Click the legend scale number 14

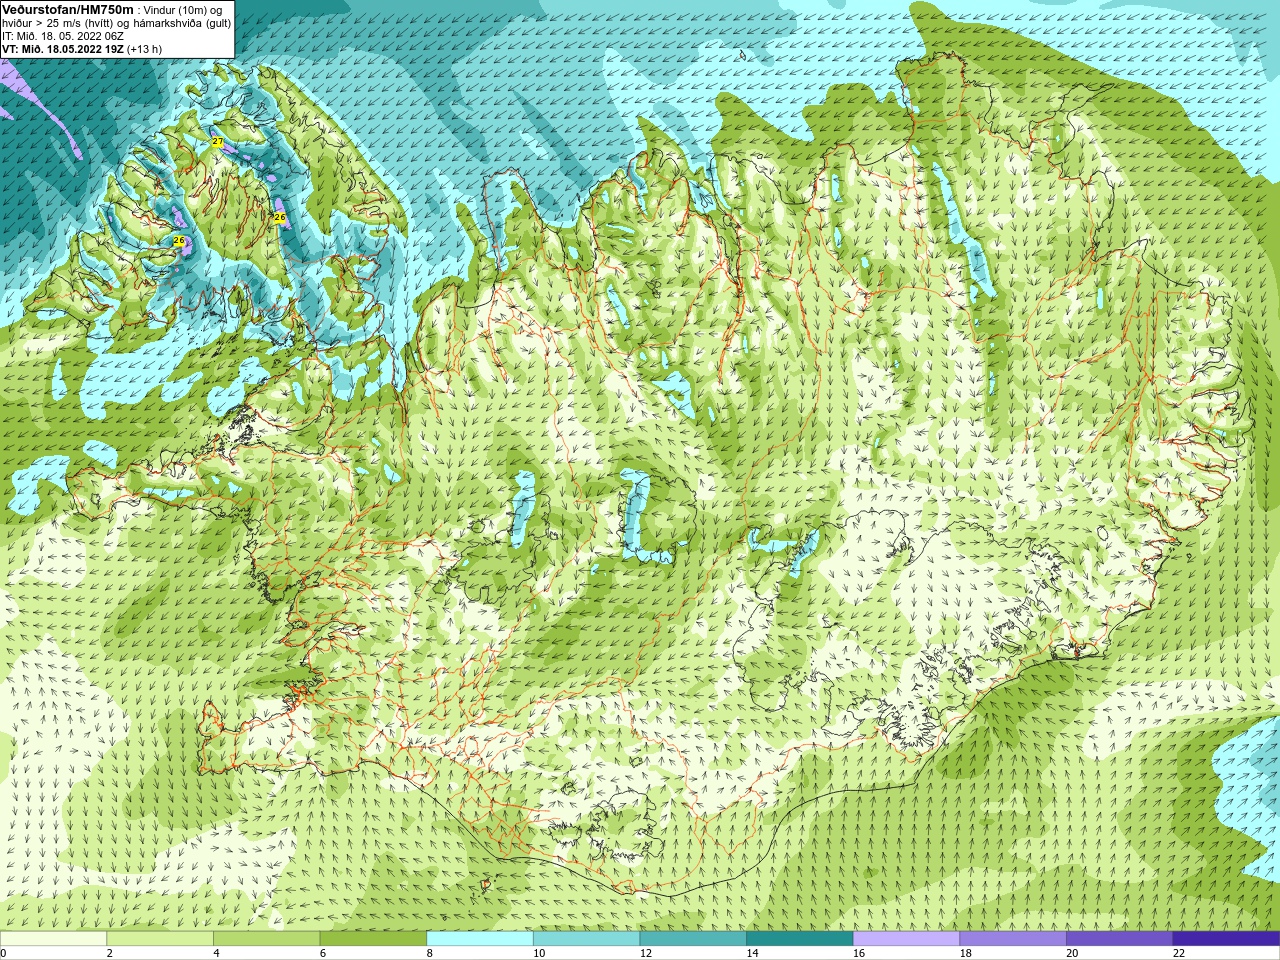click(x=752, y=953)
